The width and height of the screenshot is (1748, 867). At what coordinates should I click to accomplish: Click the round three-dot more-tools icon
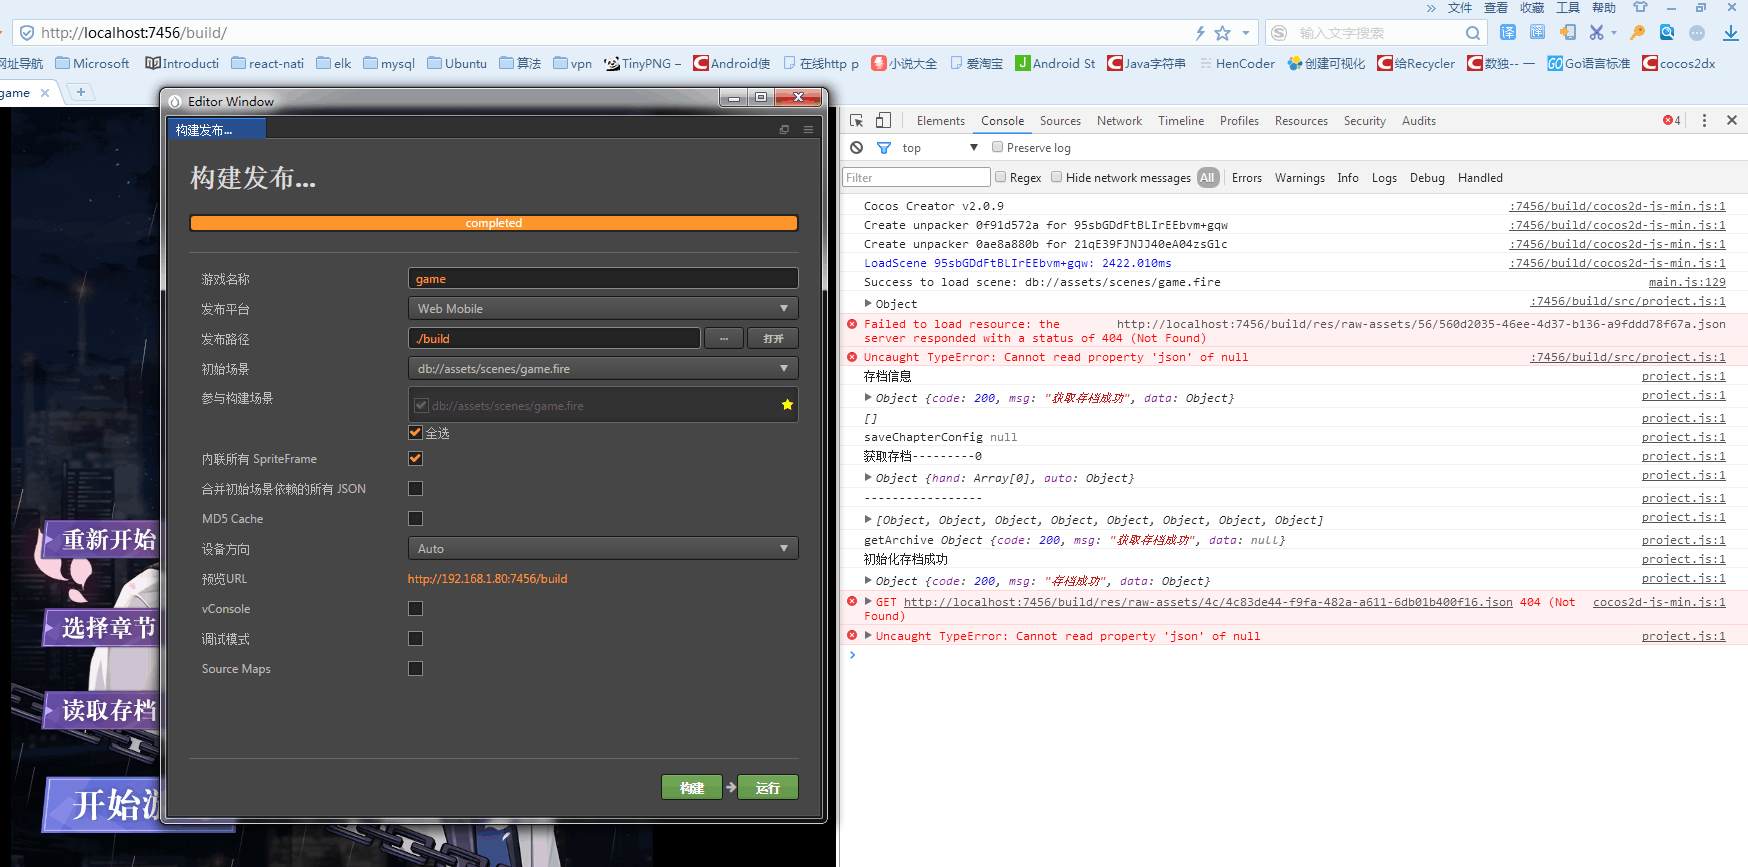coord(1697,33)
